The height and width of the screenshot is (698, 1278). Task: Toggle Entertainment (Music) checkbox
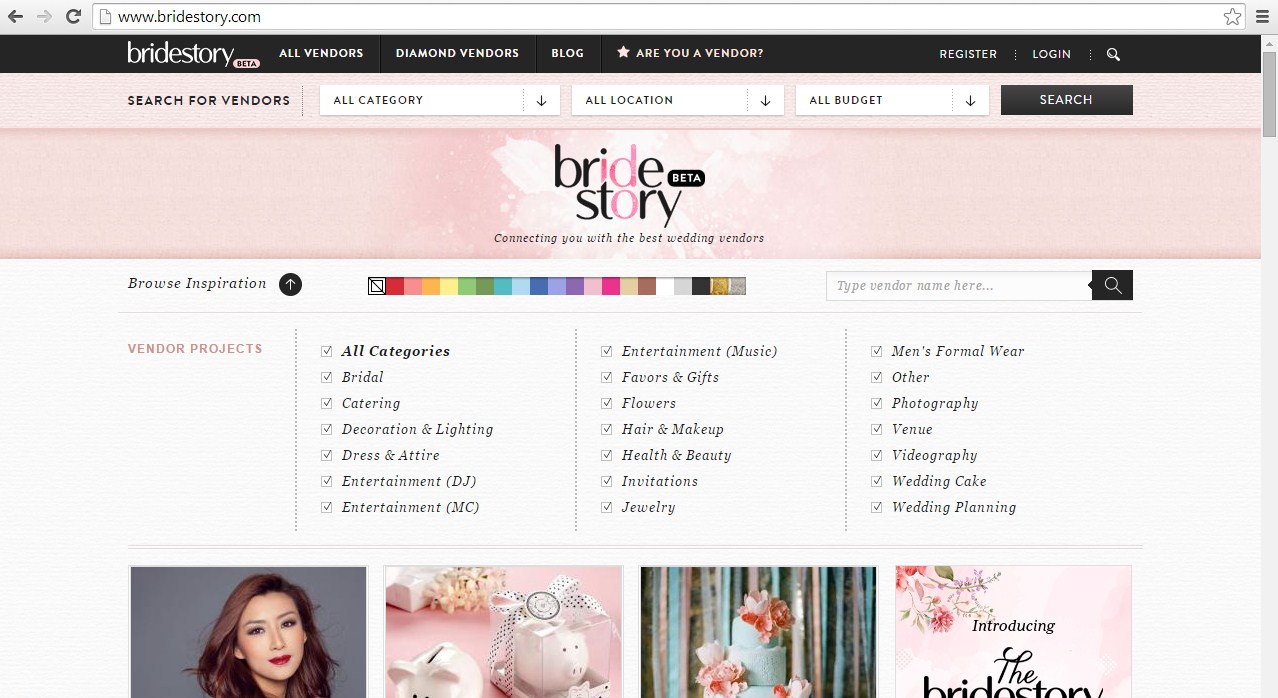[x=607, y=351]
